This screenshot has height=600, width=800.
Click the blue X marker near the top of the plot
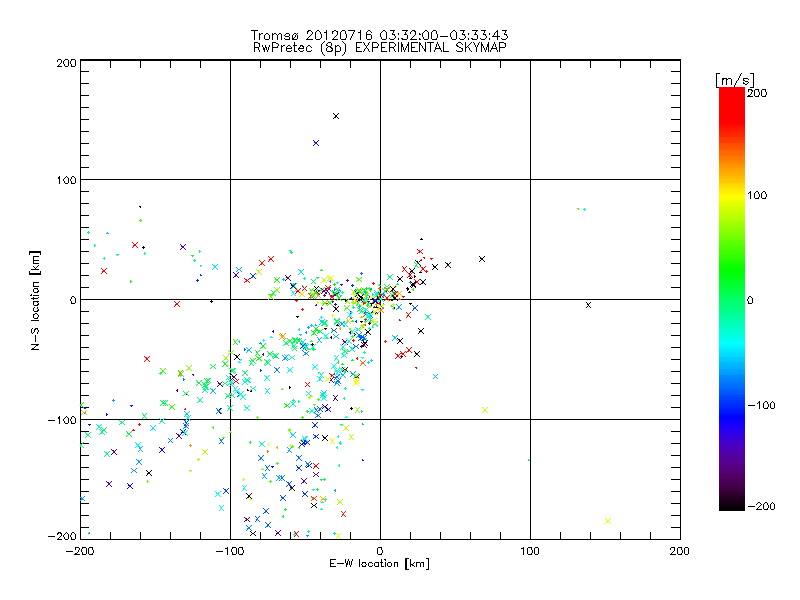tap(316, 143)
